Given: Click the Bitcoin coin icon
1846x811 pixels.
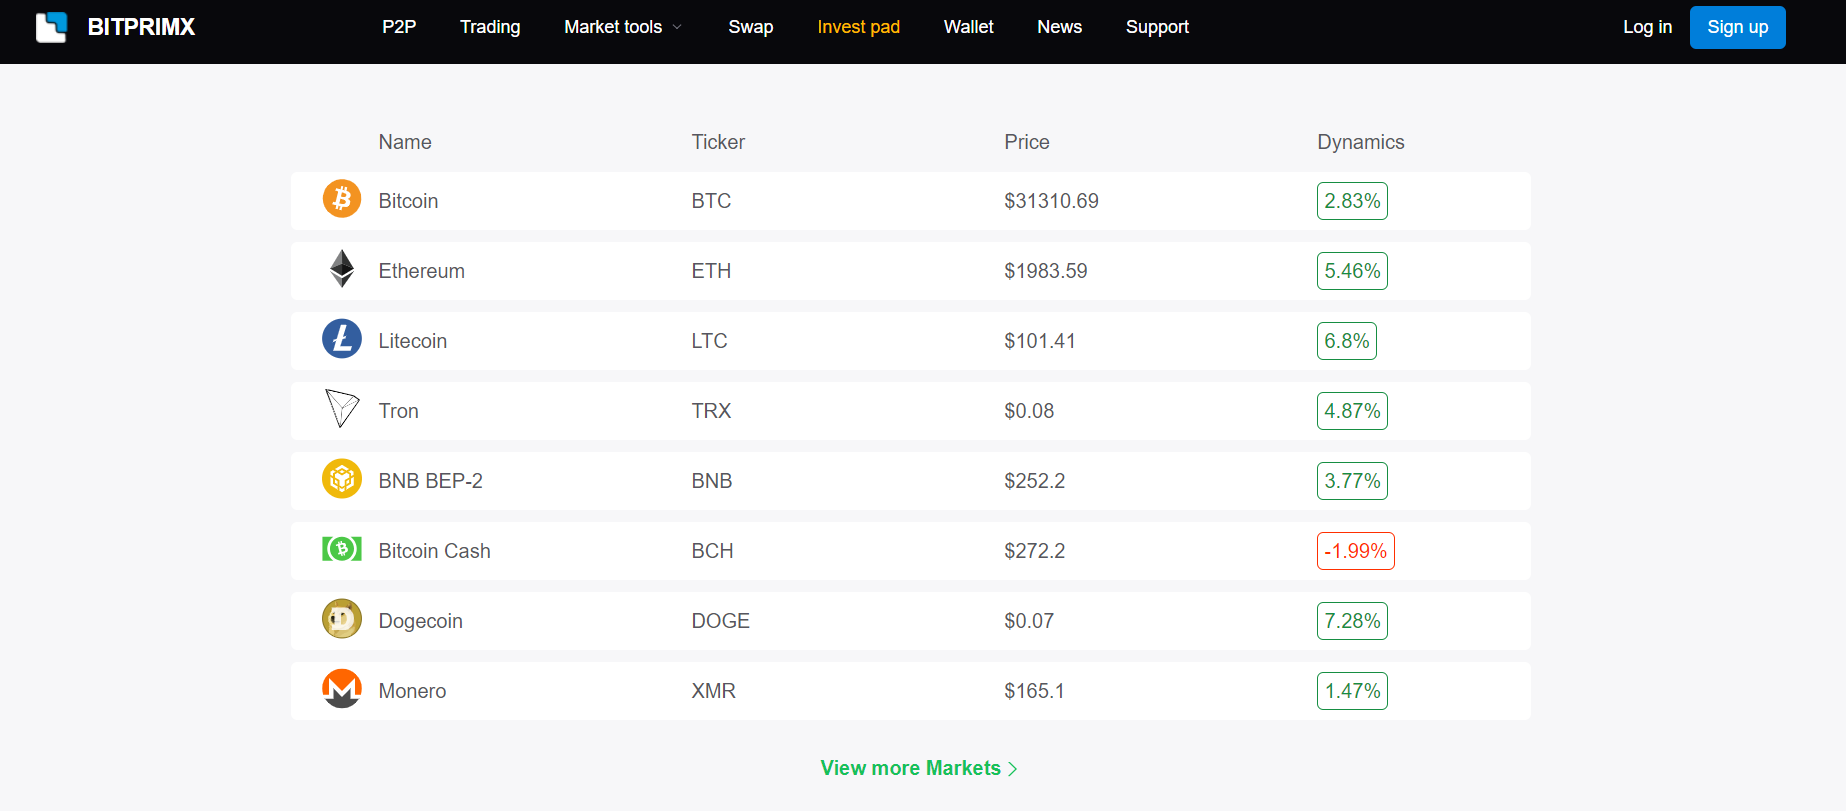Looking at the screenshot, I should (341, 199).
